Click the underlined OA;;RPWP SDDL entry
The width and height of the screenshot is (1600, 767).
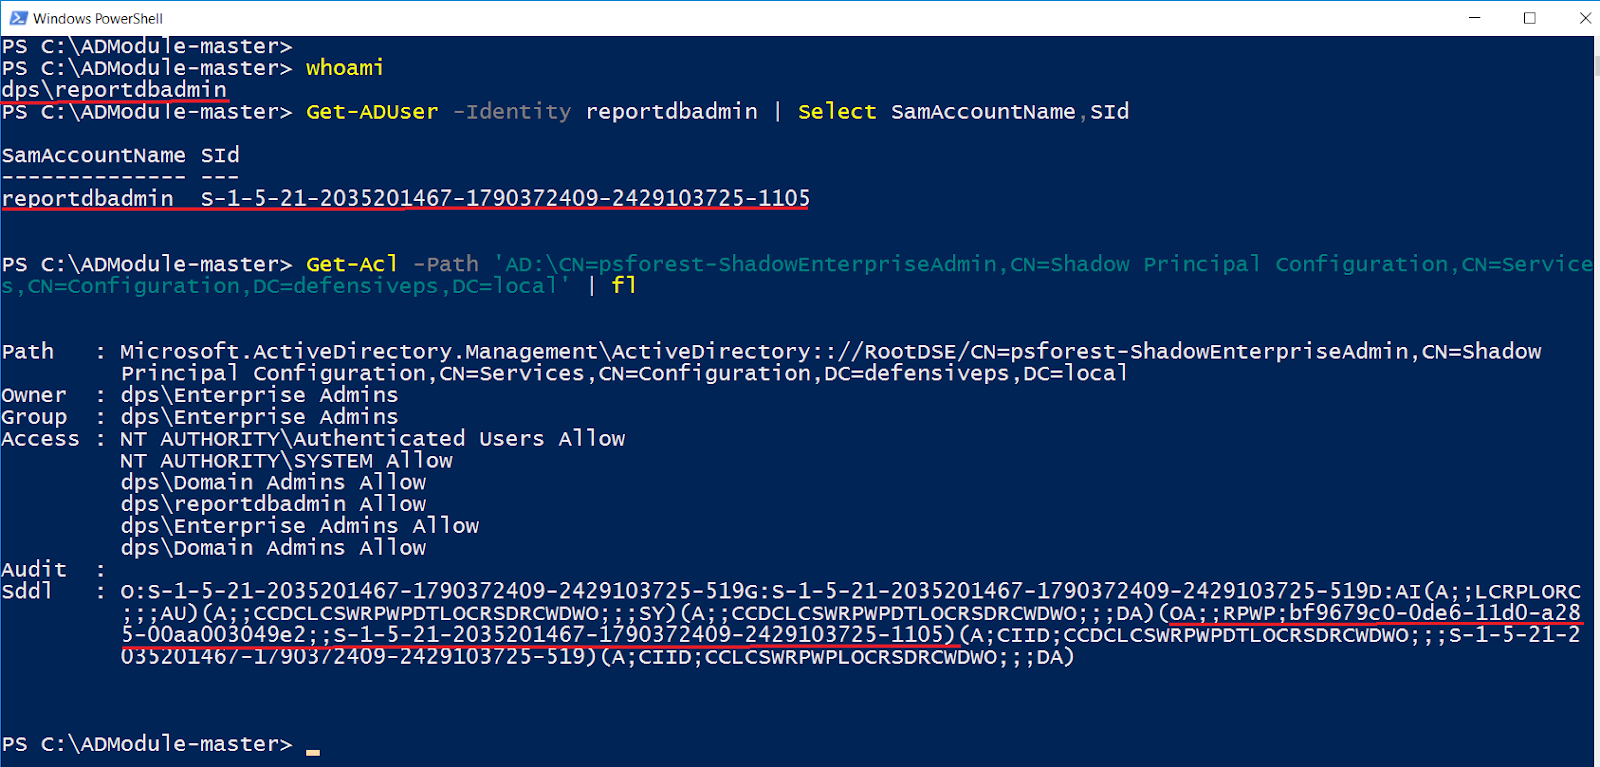click(x=850, y=624)
